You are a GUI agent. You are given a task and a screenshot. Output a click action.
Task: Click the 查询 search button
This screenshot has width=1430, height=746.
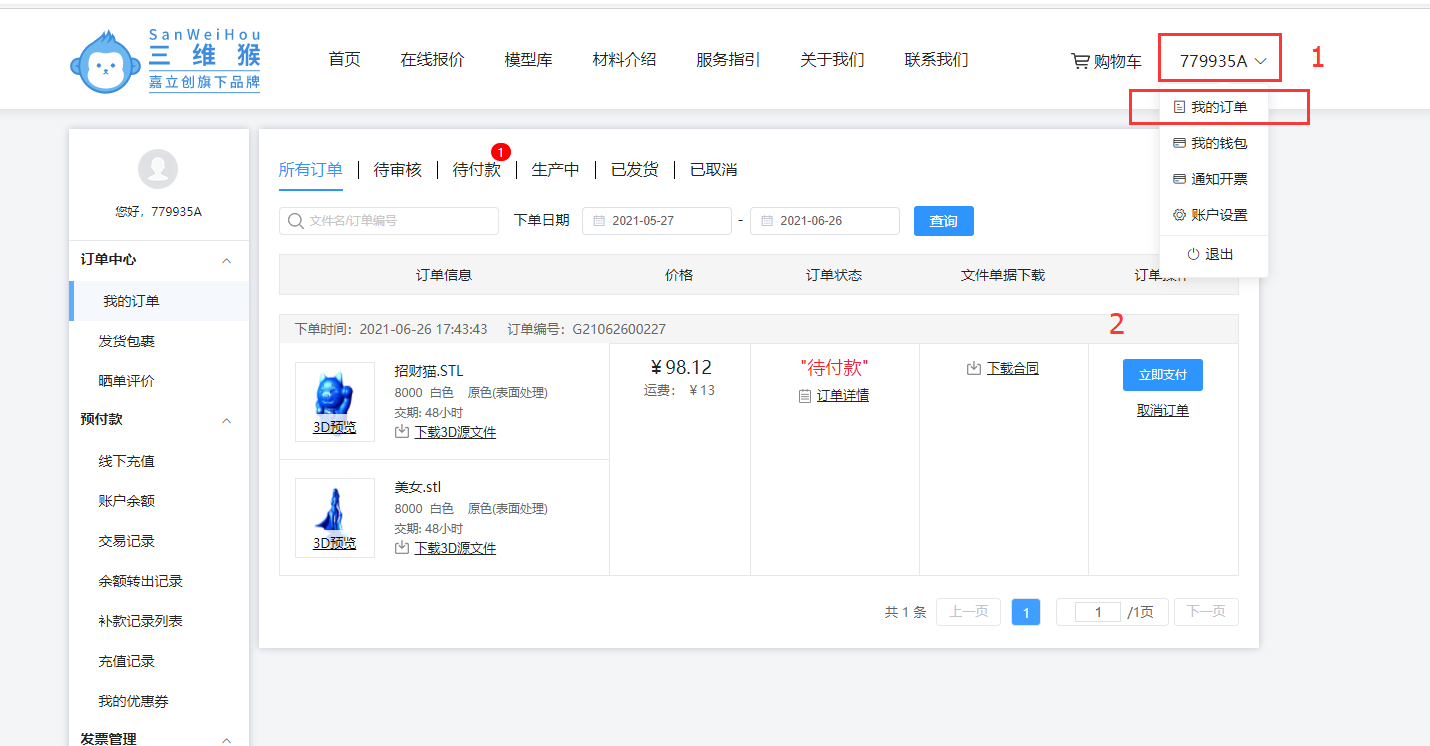(943, 221)
